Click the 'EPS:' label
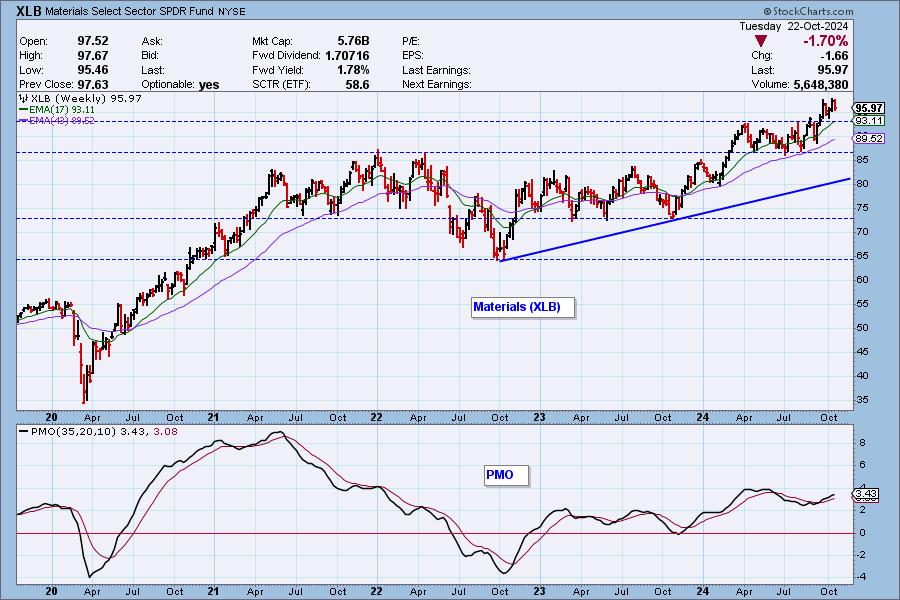 coord(413,56)
